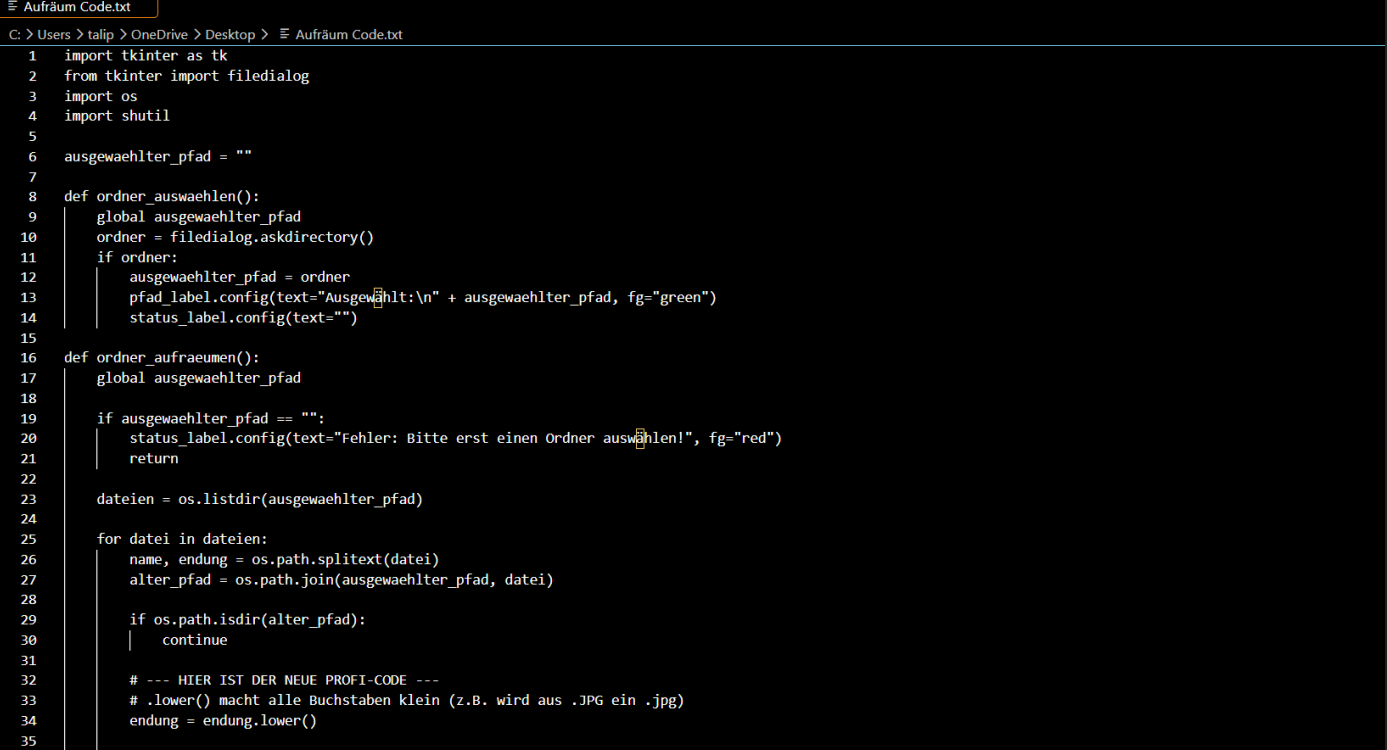Place cursor on "import os" line
1387x750 pixels.
pos(101,96)
